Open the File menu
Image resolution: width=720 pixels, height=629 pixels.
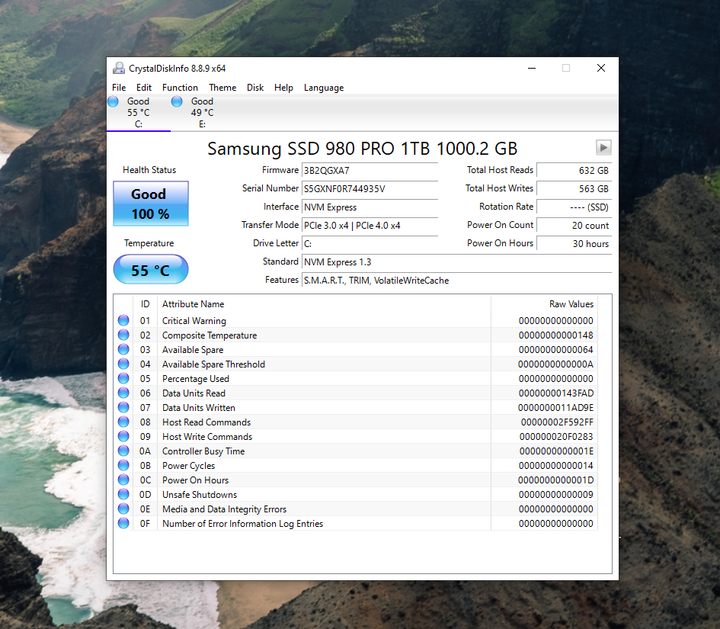click(118, 88)
